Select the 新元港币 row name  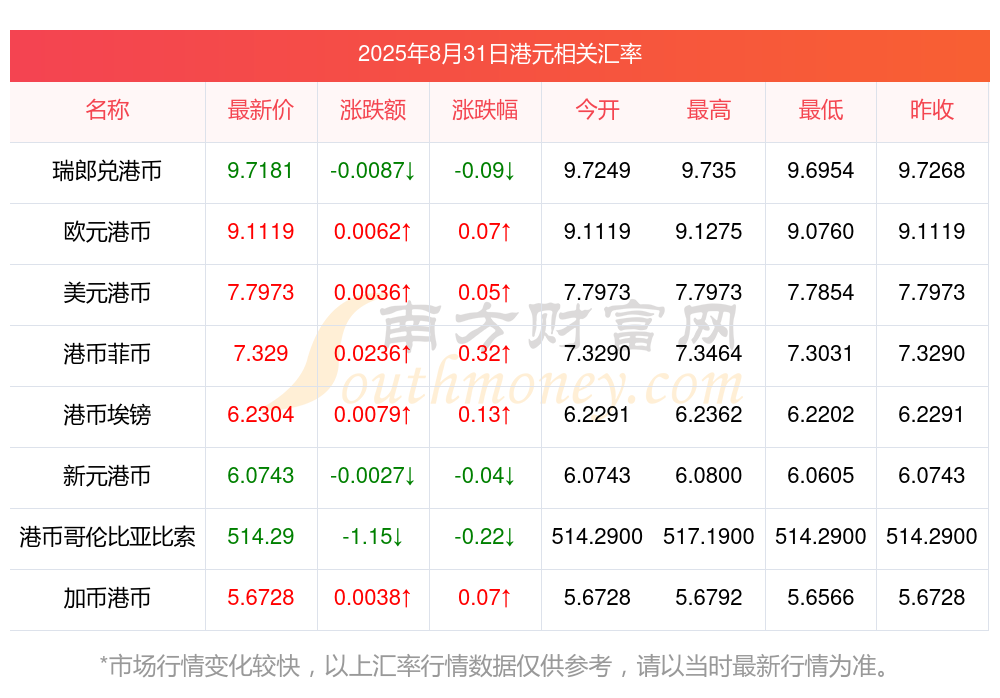click(x=107, y=476)
